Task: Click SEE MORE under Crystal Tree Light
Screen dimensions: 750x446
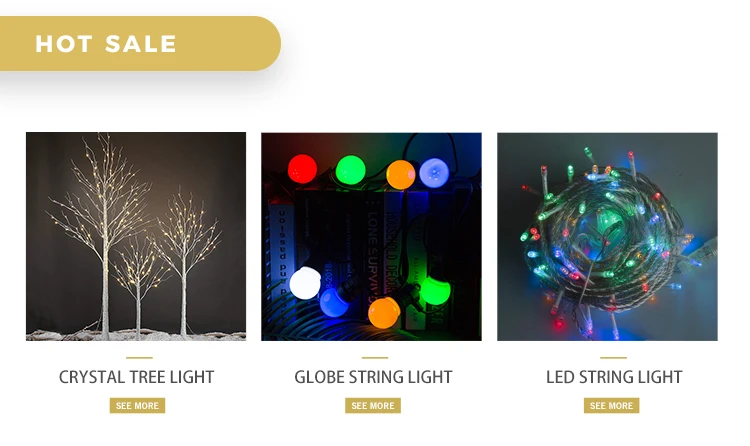Action: (x=137, y=405)
